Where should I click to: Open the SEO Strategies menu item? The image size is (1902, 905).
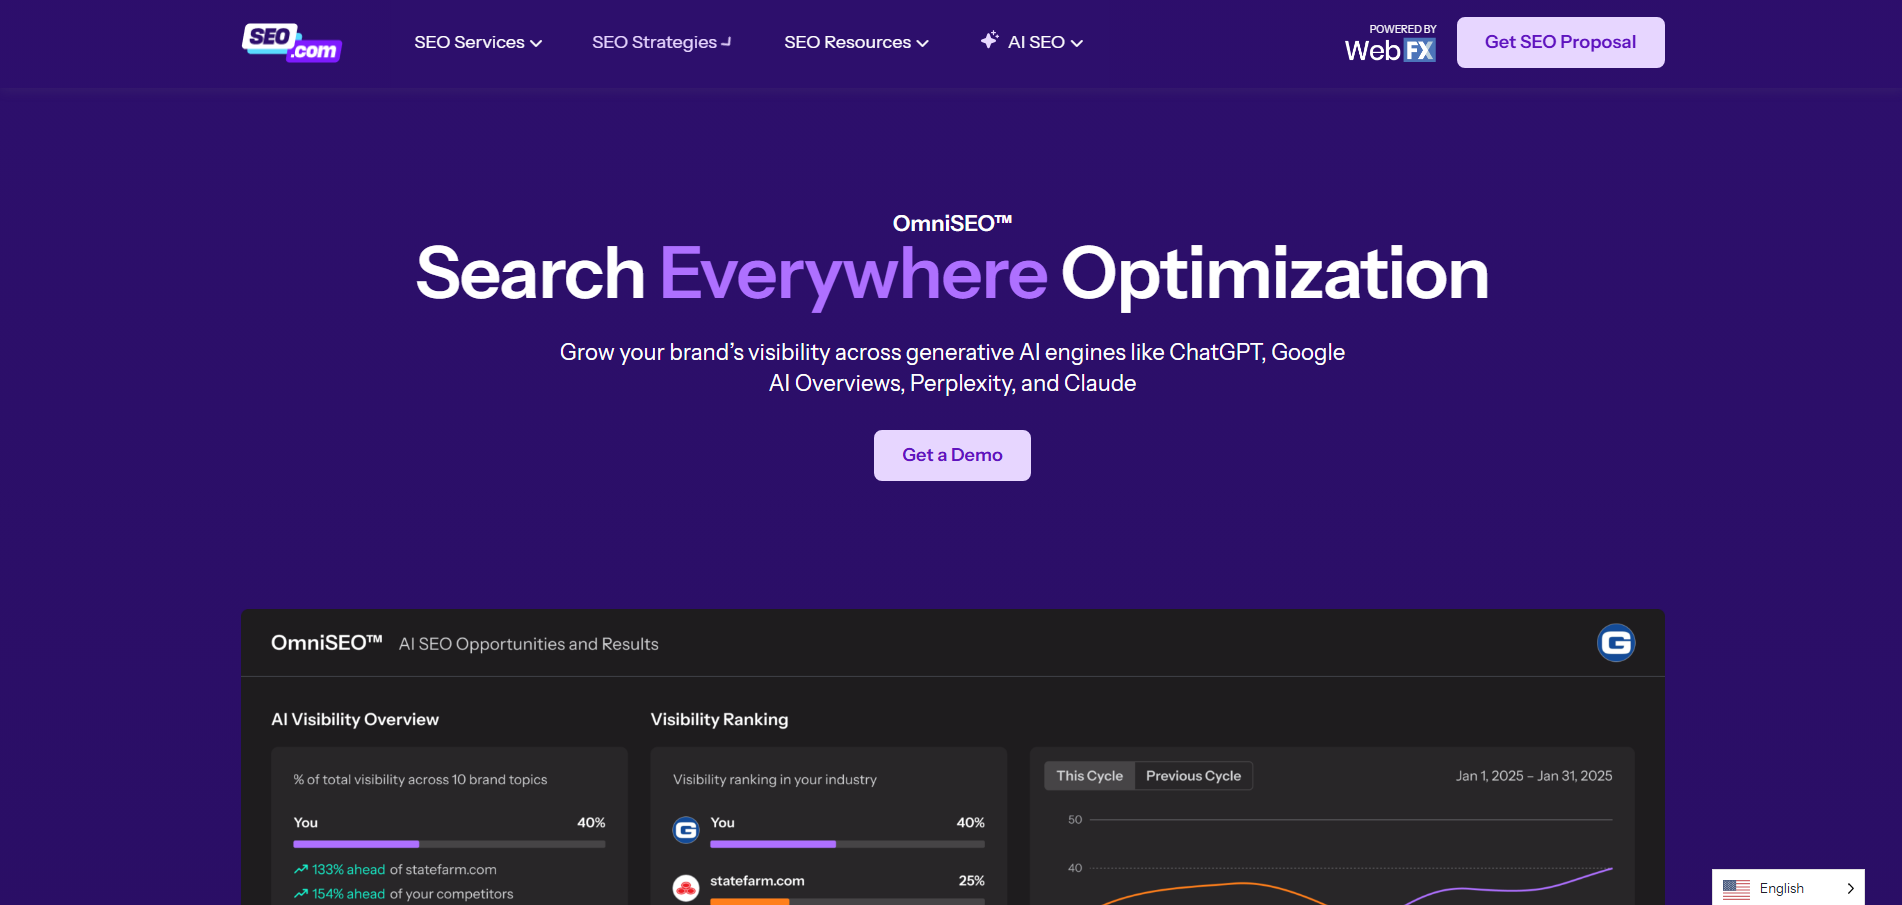660,42
